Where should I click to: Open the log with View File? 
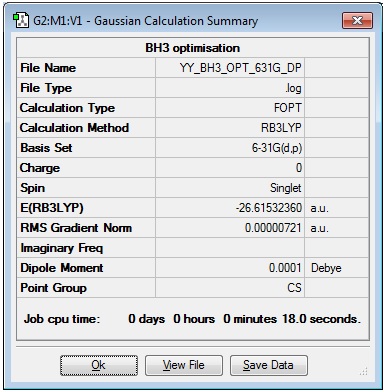[x=184, y=365]
